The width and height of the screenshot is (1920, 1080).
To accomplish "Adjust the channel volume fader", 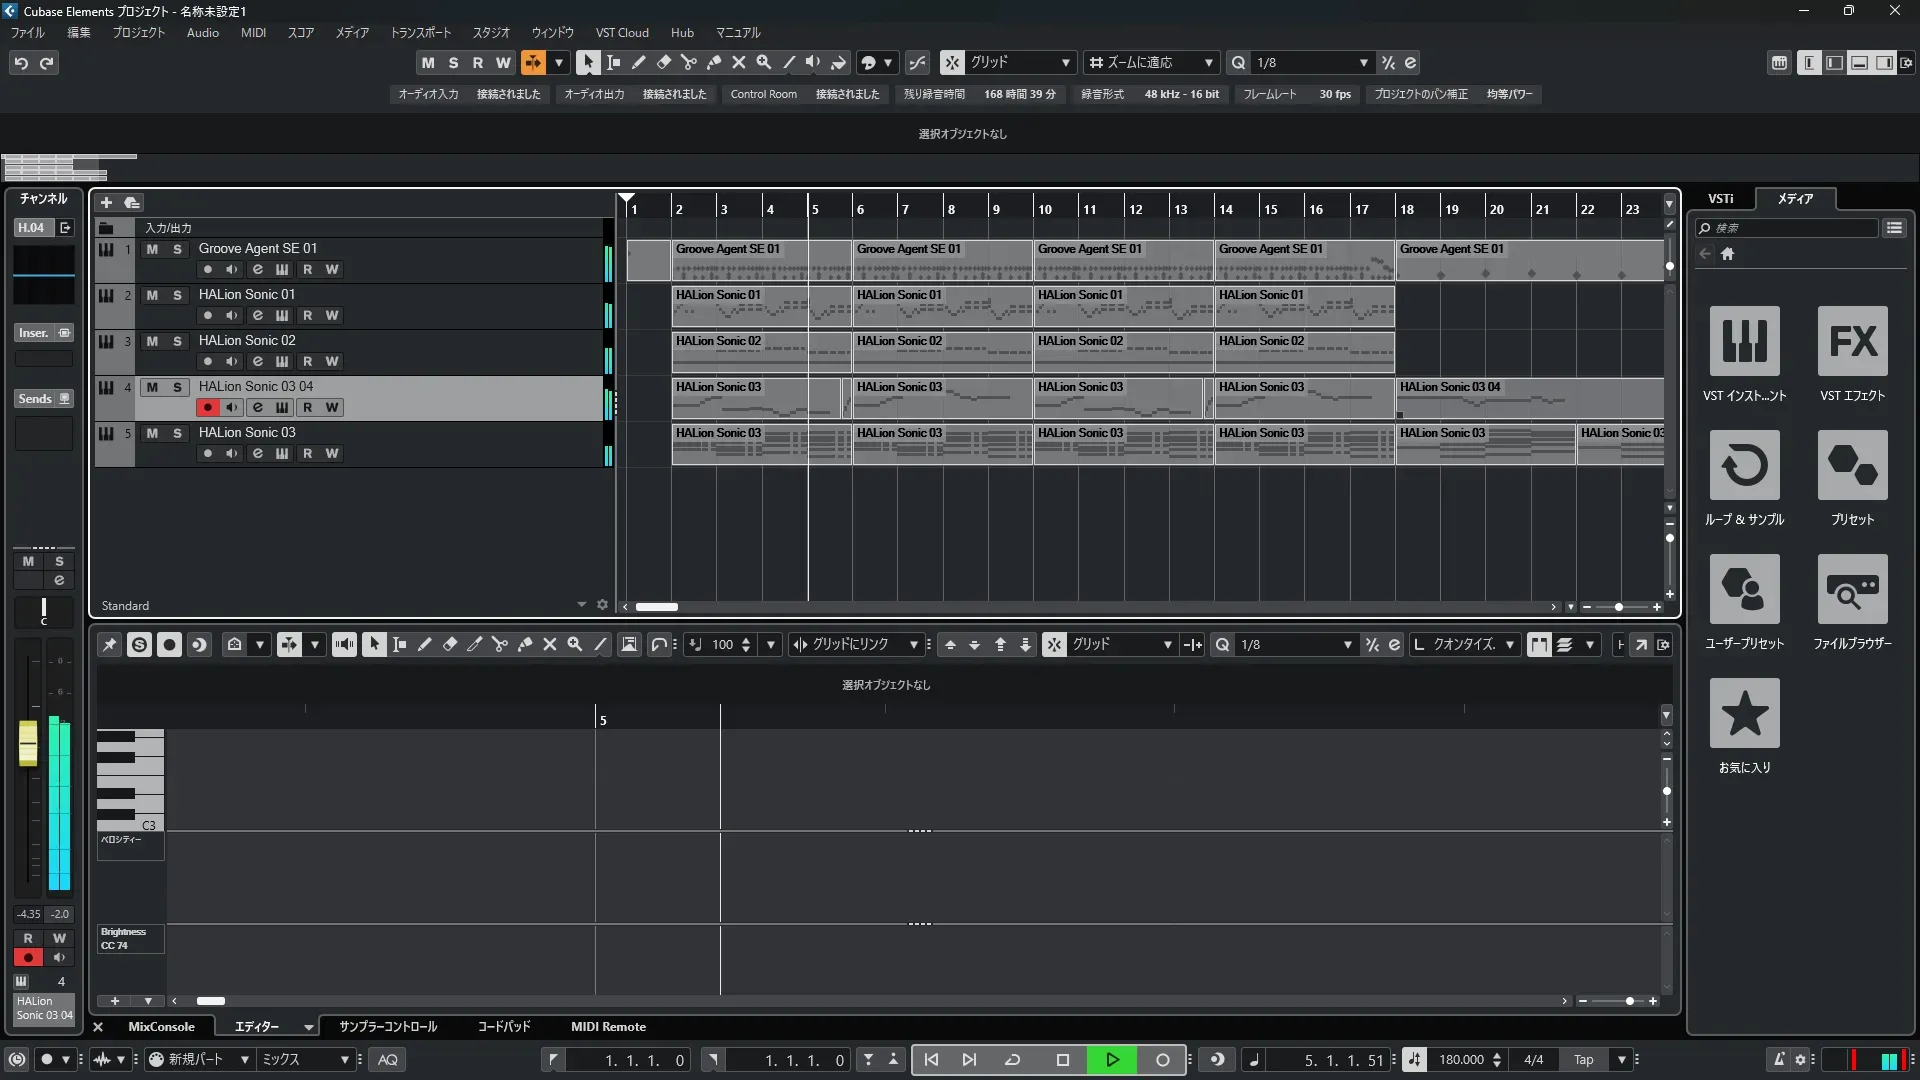I will 28,744.
